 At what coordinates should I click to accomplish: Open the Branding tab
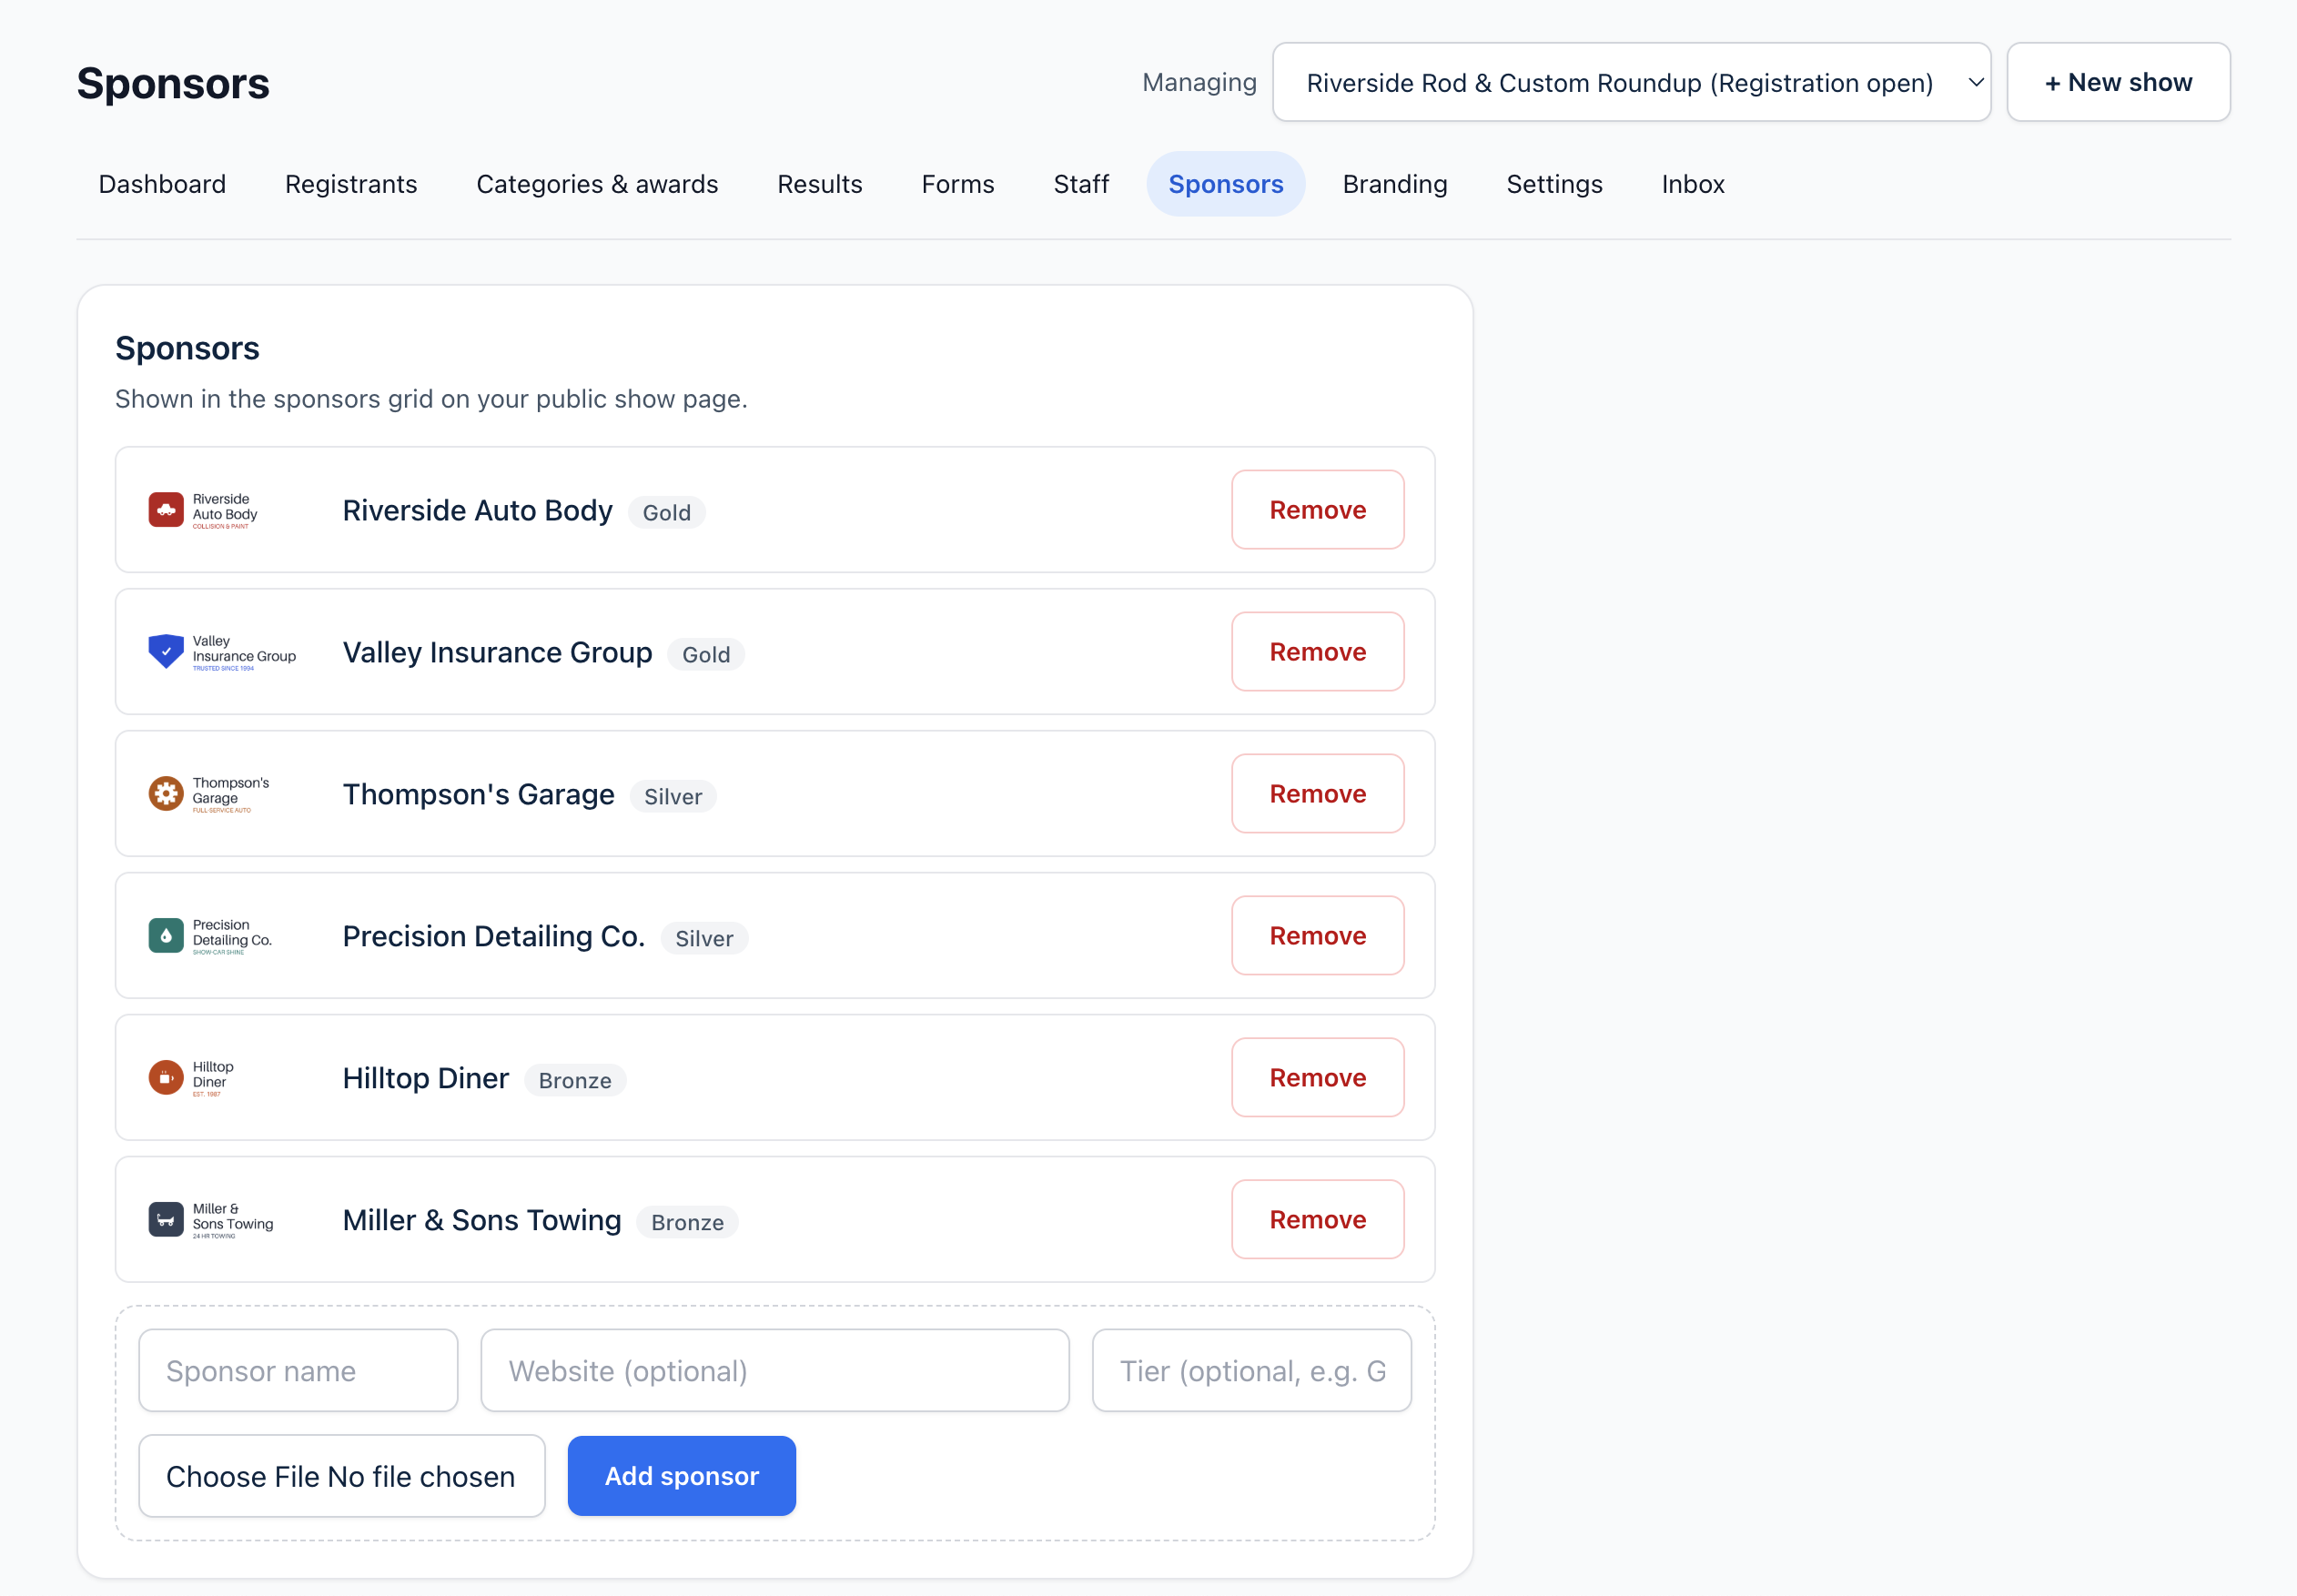1395,184
